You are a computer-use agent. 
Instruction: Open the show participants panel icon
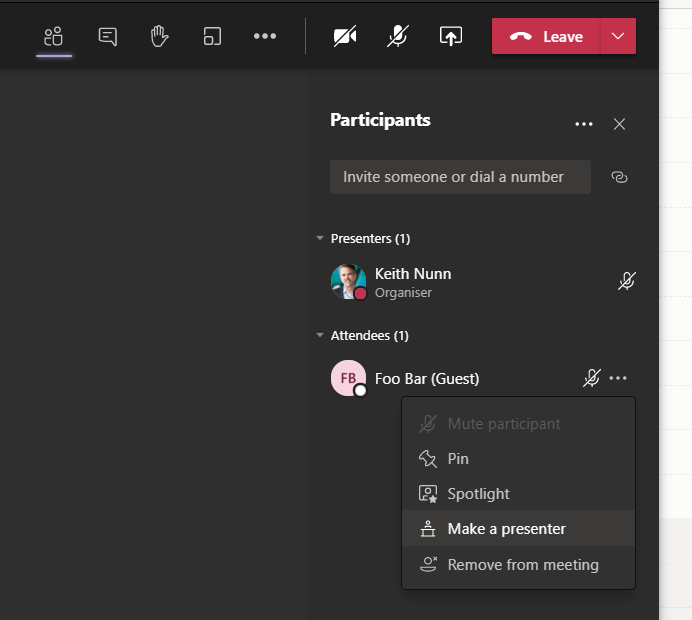53,36
